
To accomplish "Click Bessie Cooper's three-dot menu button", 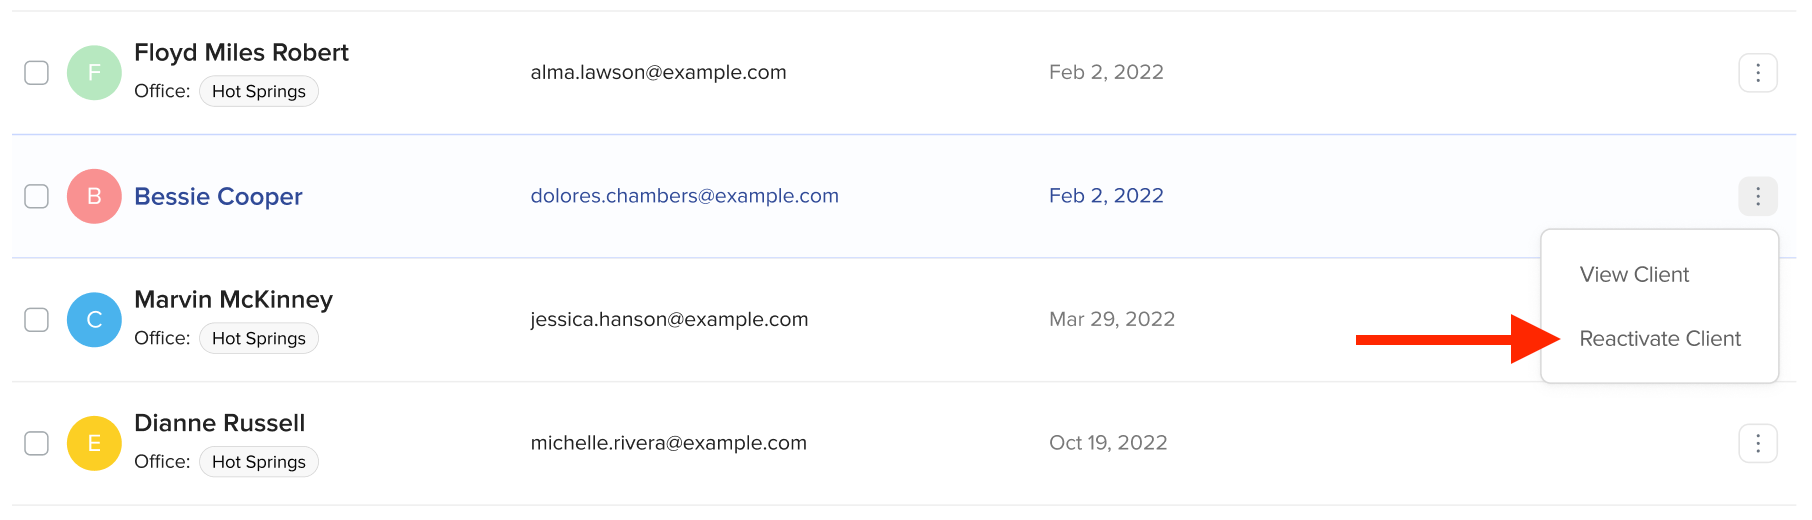I will click(x=1757, y=196).
